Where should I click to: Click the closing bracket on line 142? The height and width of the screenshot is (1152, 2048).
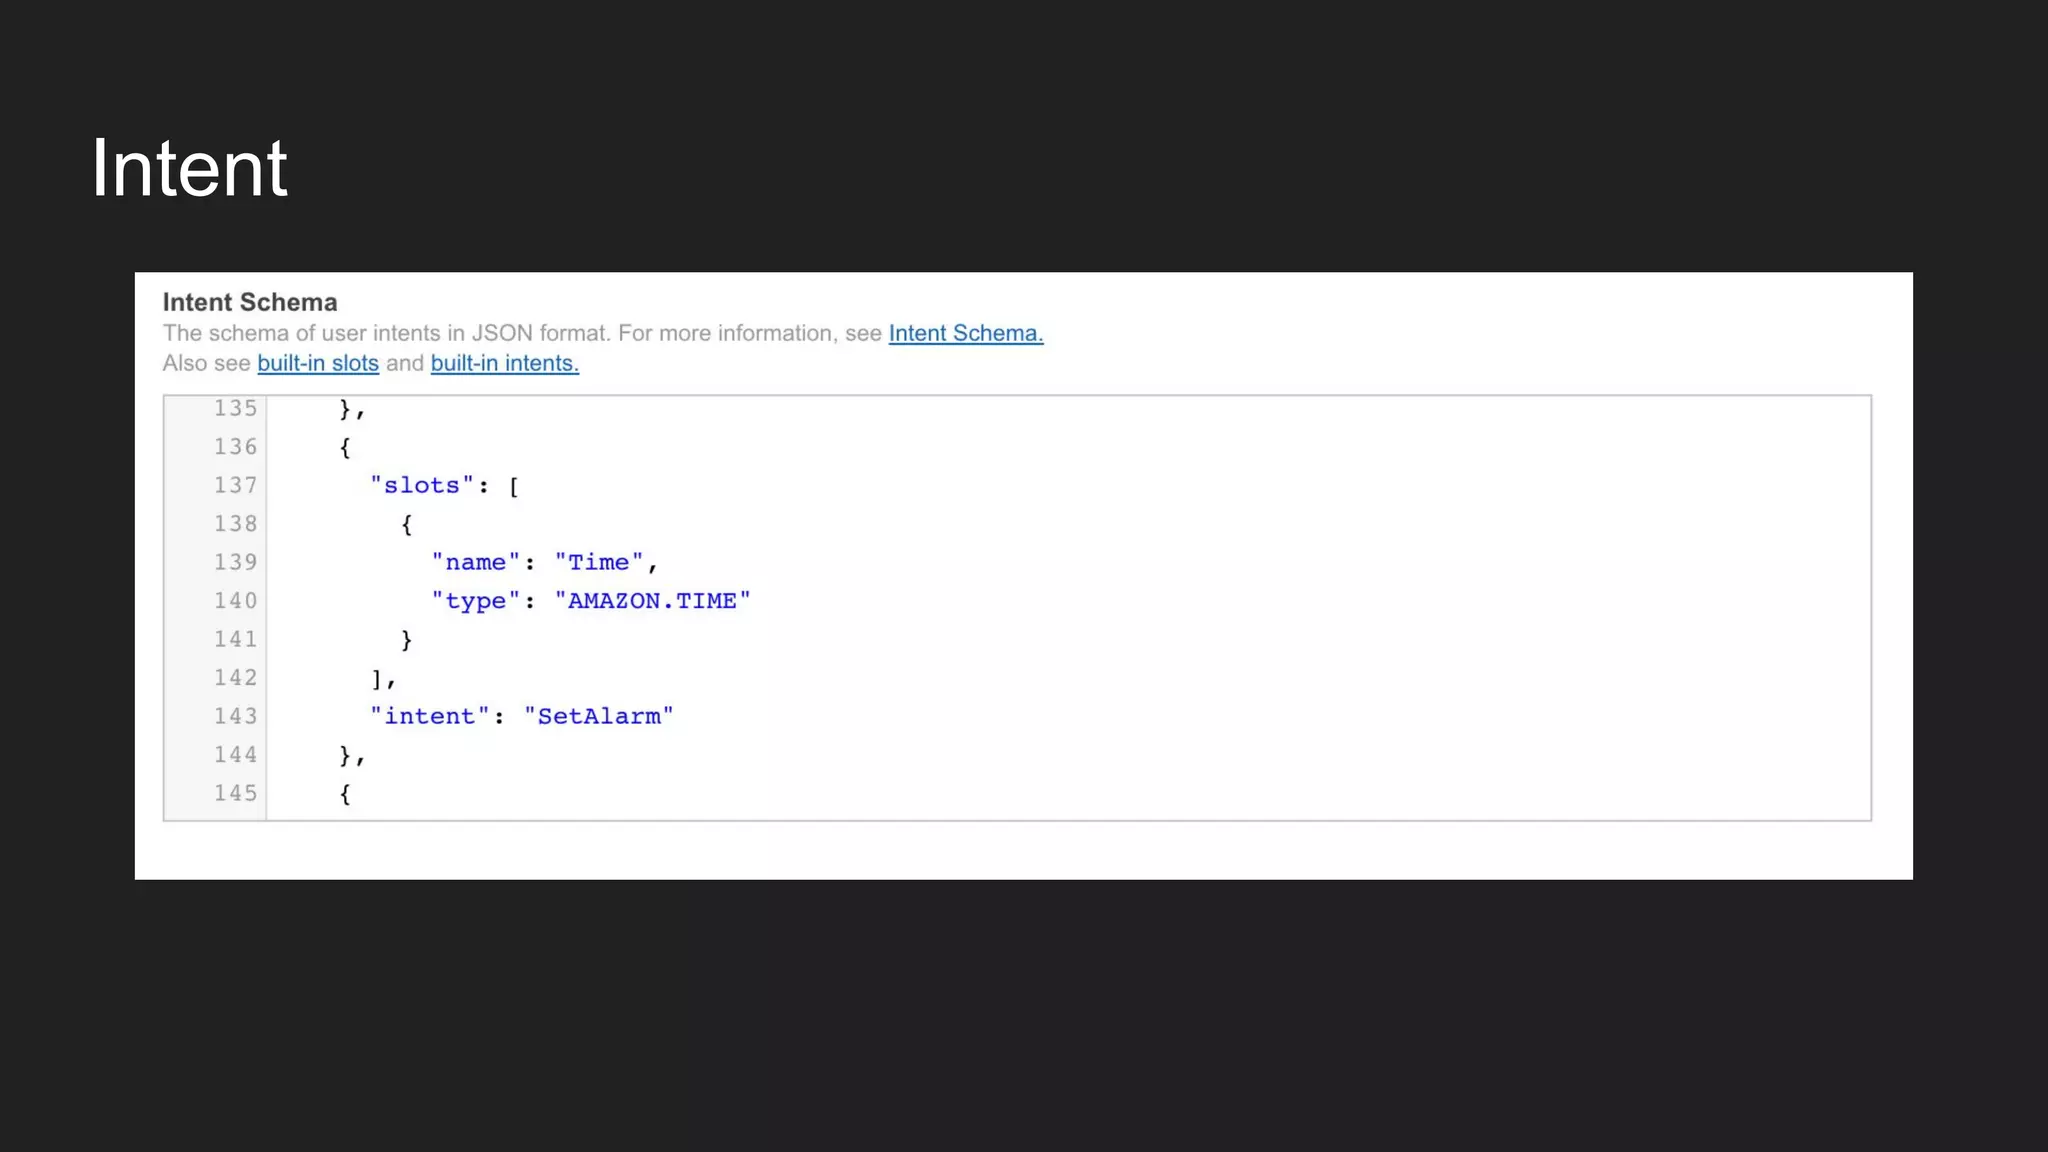(x=377, y=679)
